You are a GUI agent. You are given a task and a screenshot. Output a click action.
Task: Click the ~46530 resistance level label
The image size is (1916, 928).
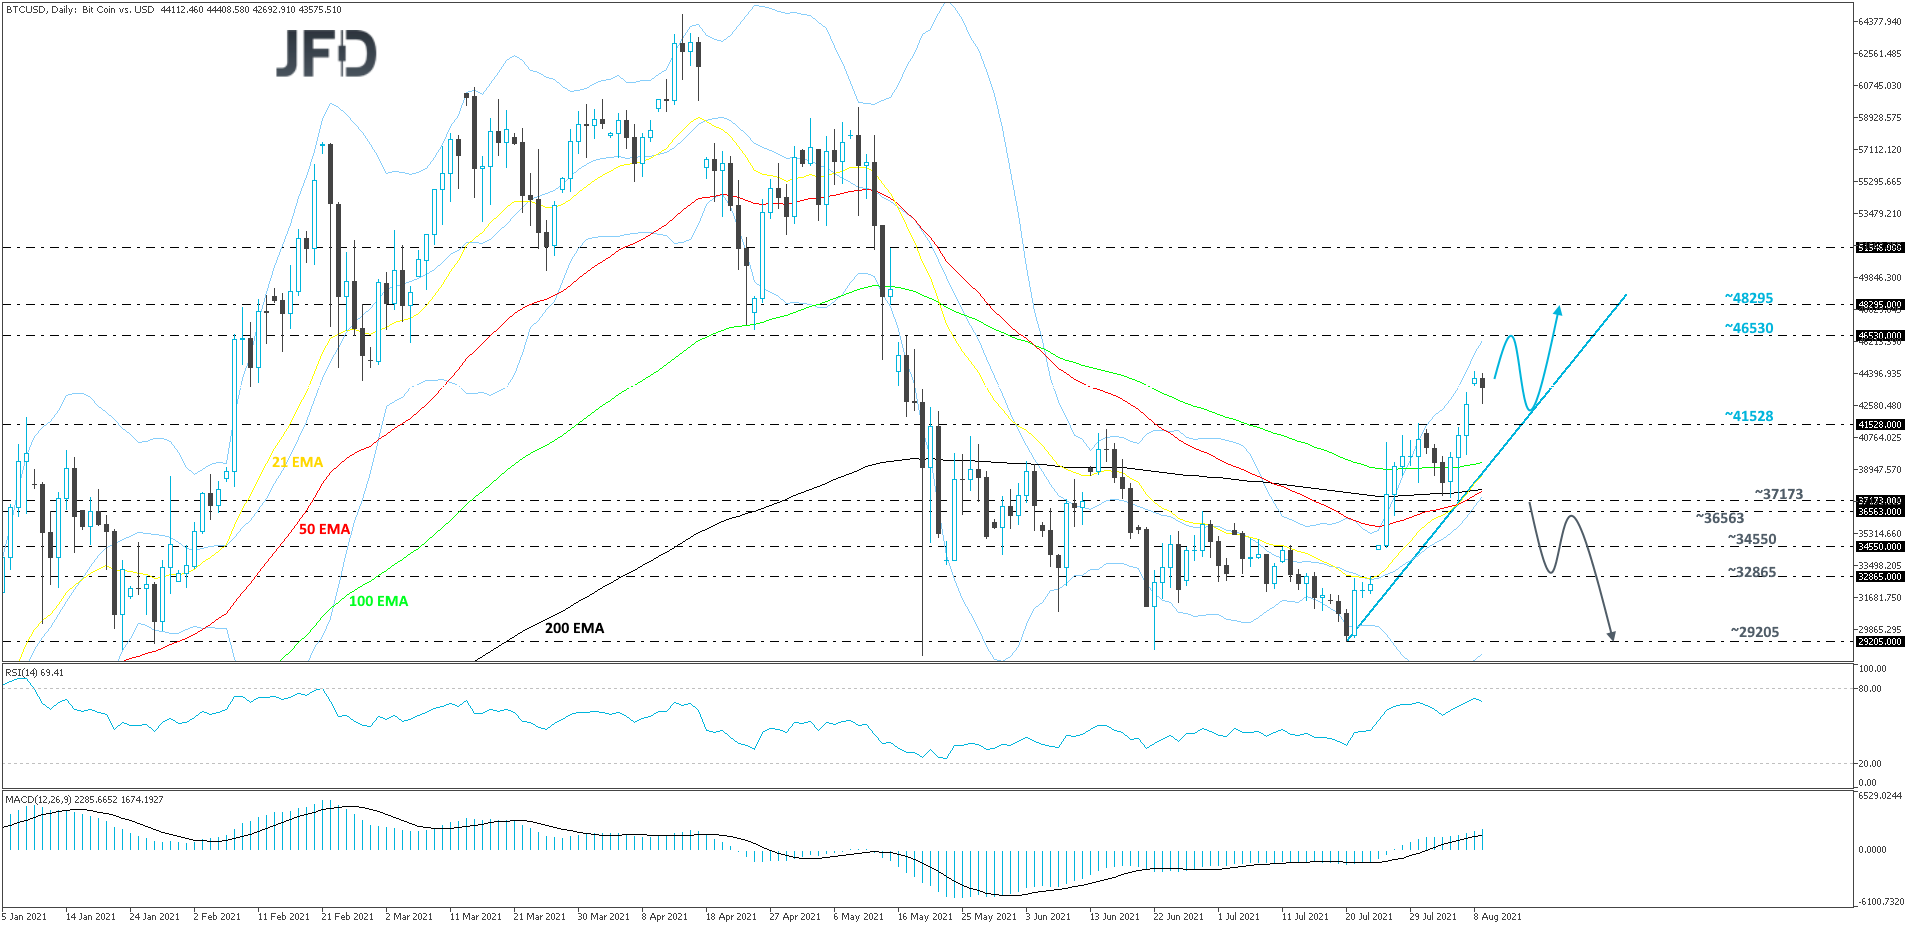pyautogui.click(x=1749, y=328)
